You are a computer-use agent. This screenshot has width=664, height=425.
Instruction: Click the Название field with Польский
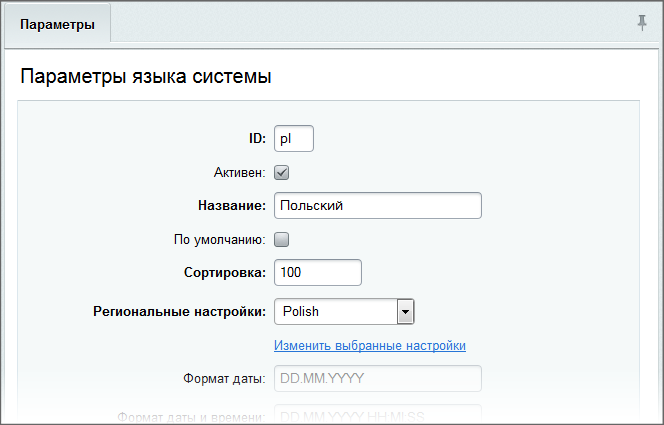377,205
